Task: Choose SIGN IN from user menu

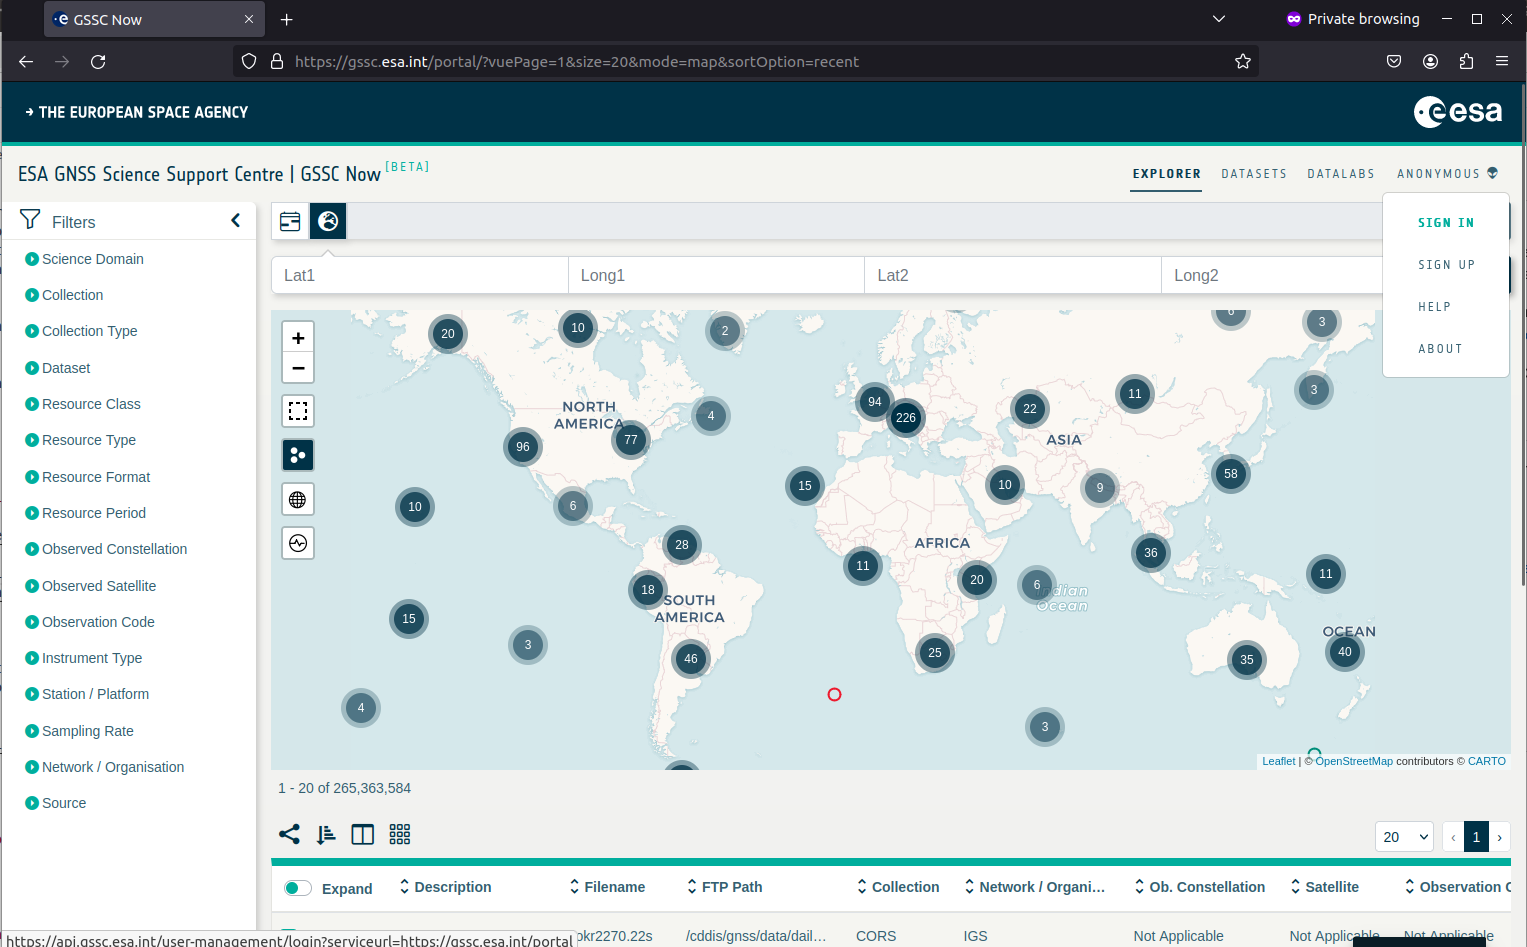Action: (1446, 223)
